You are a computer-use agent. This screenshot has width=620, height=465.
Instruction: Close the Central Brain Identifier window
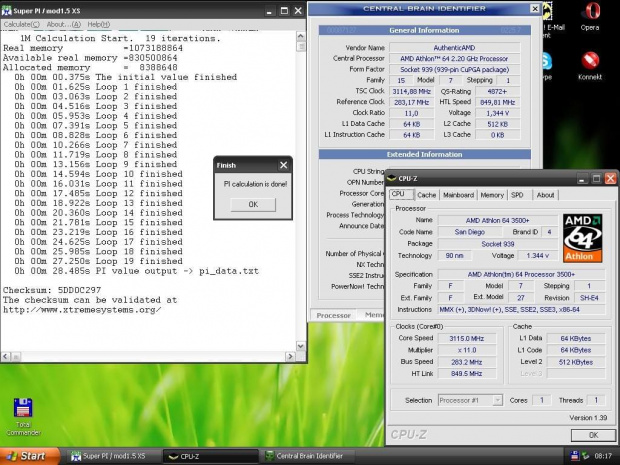click(535, 8)
